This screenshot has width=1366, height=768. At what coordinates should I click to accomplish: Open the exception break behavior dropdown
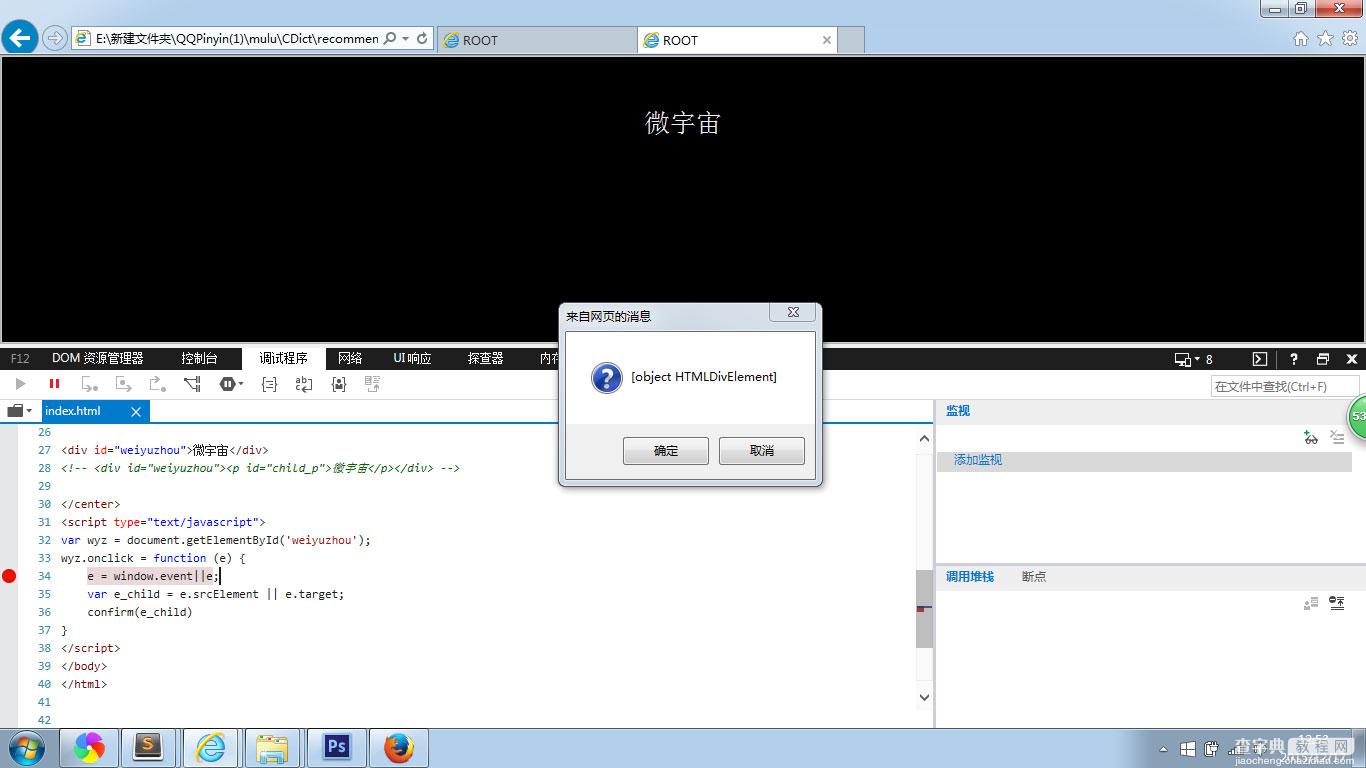click(x=231, y=384)
